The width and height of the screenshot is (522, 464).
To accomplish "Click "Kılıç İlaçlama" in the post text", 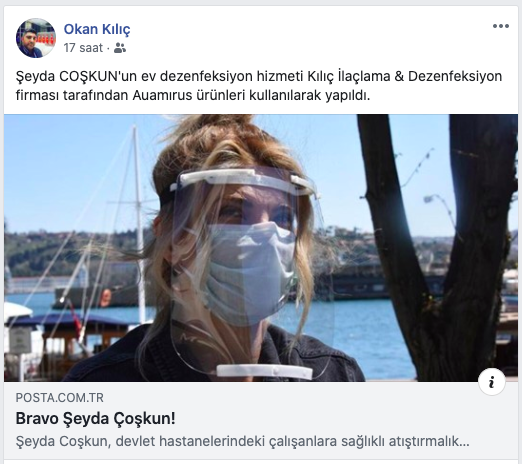I will (x=348, y=76).
